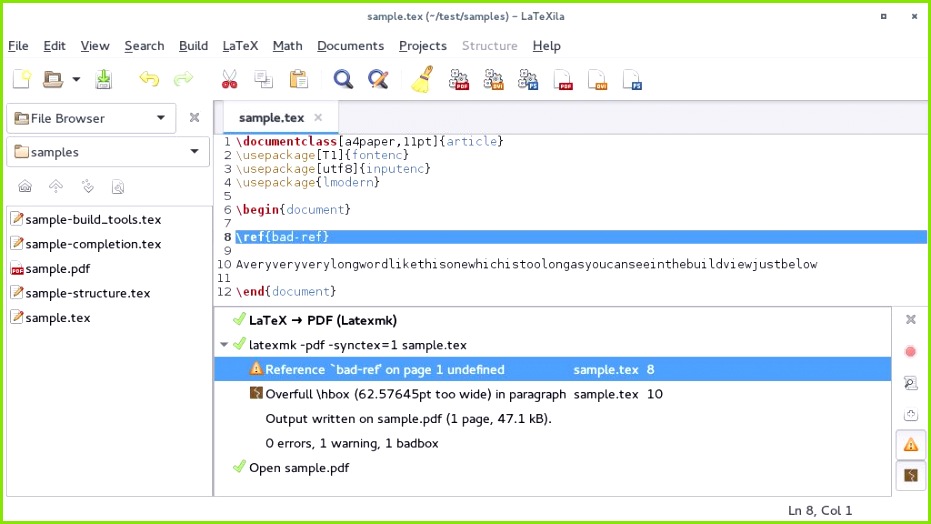The height and width of the screenshot is (524, 931).
Task: Select the Open sample.pdf build step
Action: point(553,468)
